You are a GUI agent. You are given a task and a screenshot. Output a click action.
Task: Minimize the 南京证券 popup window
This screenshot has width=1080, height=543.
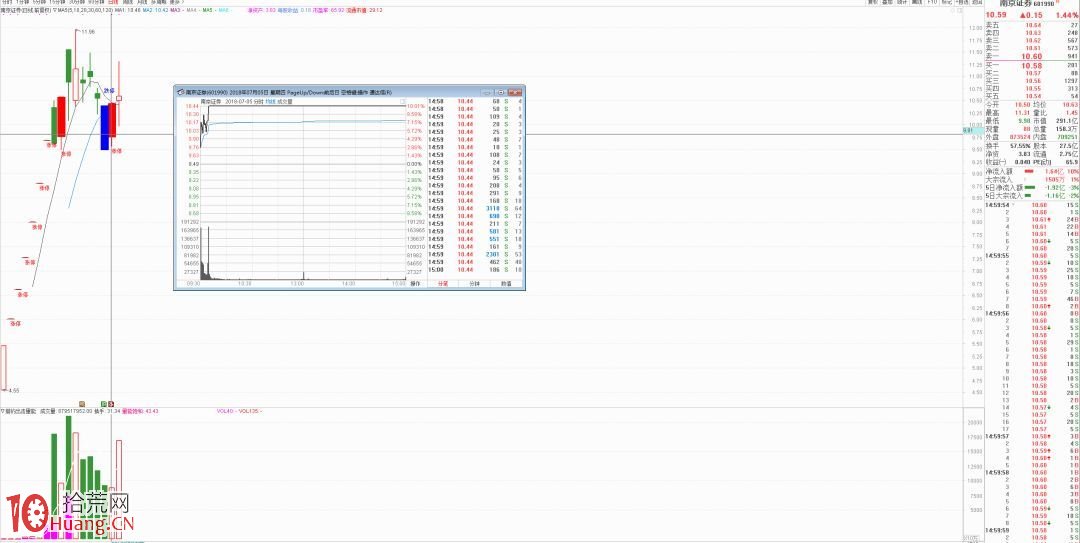pyautogui.click(x=488, y=92)
